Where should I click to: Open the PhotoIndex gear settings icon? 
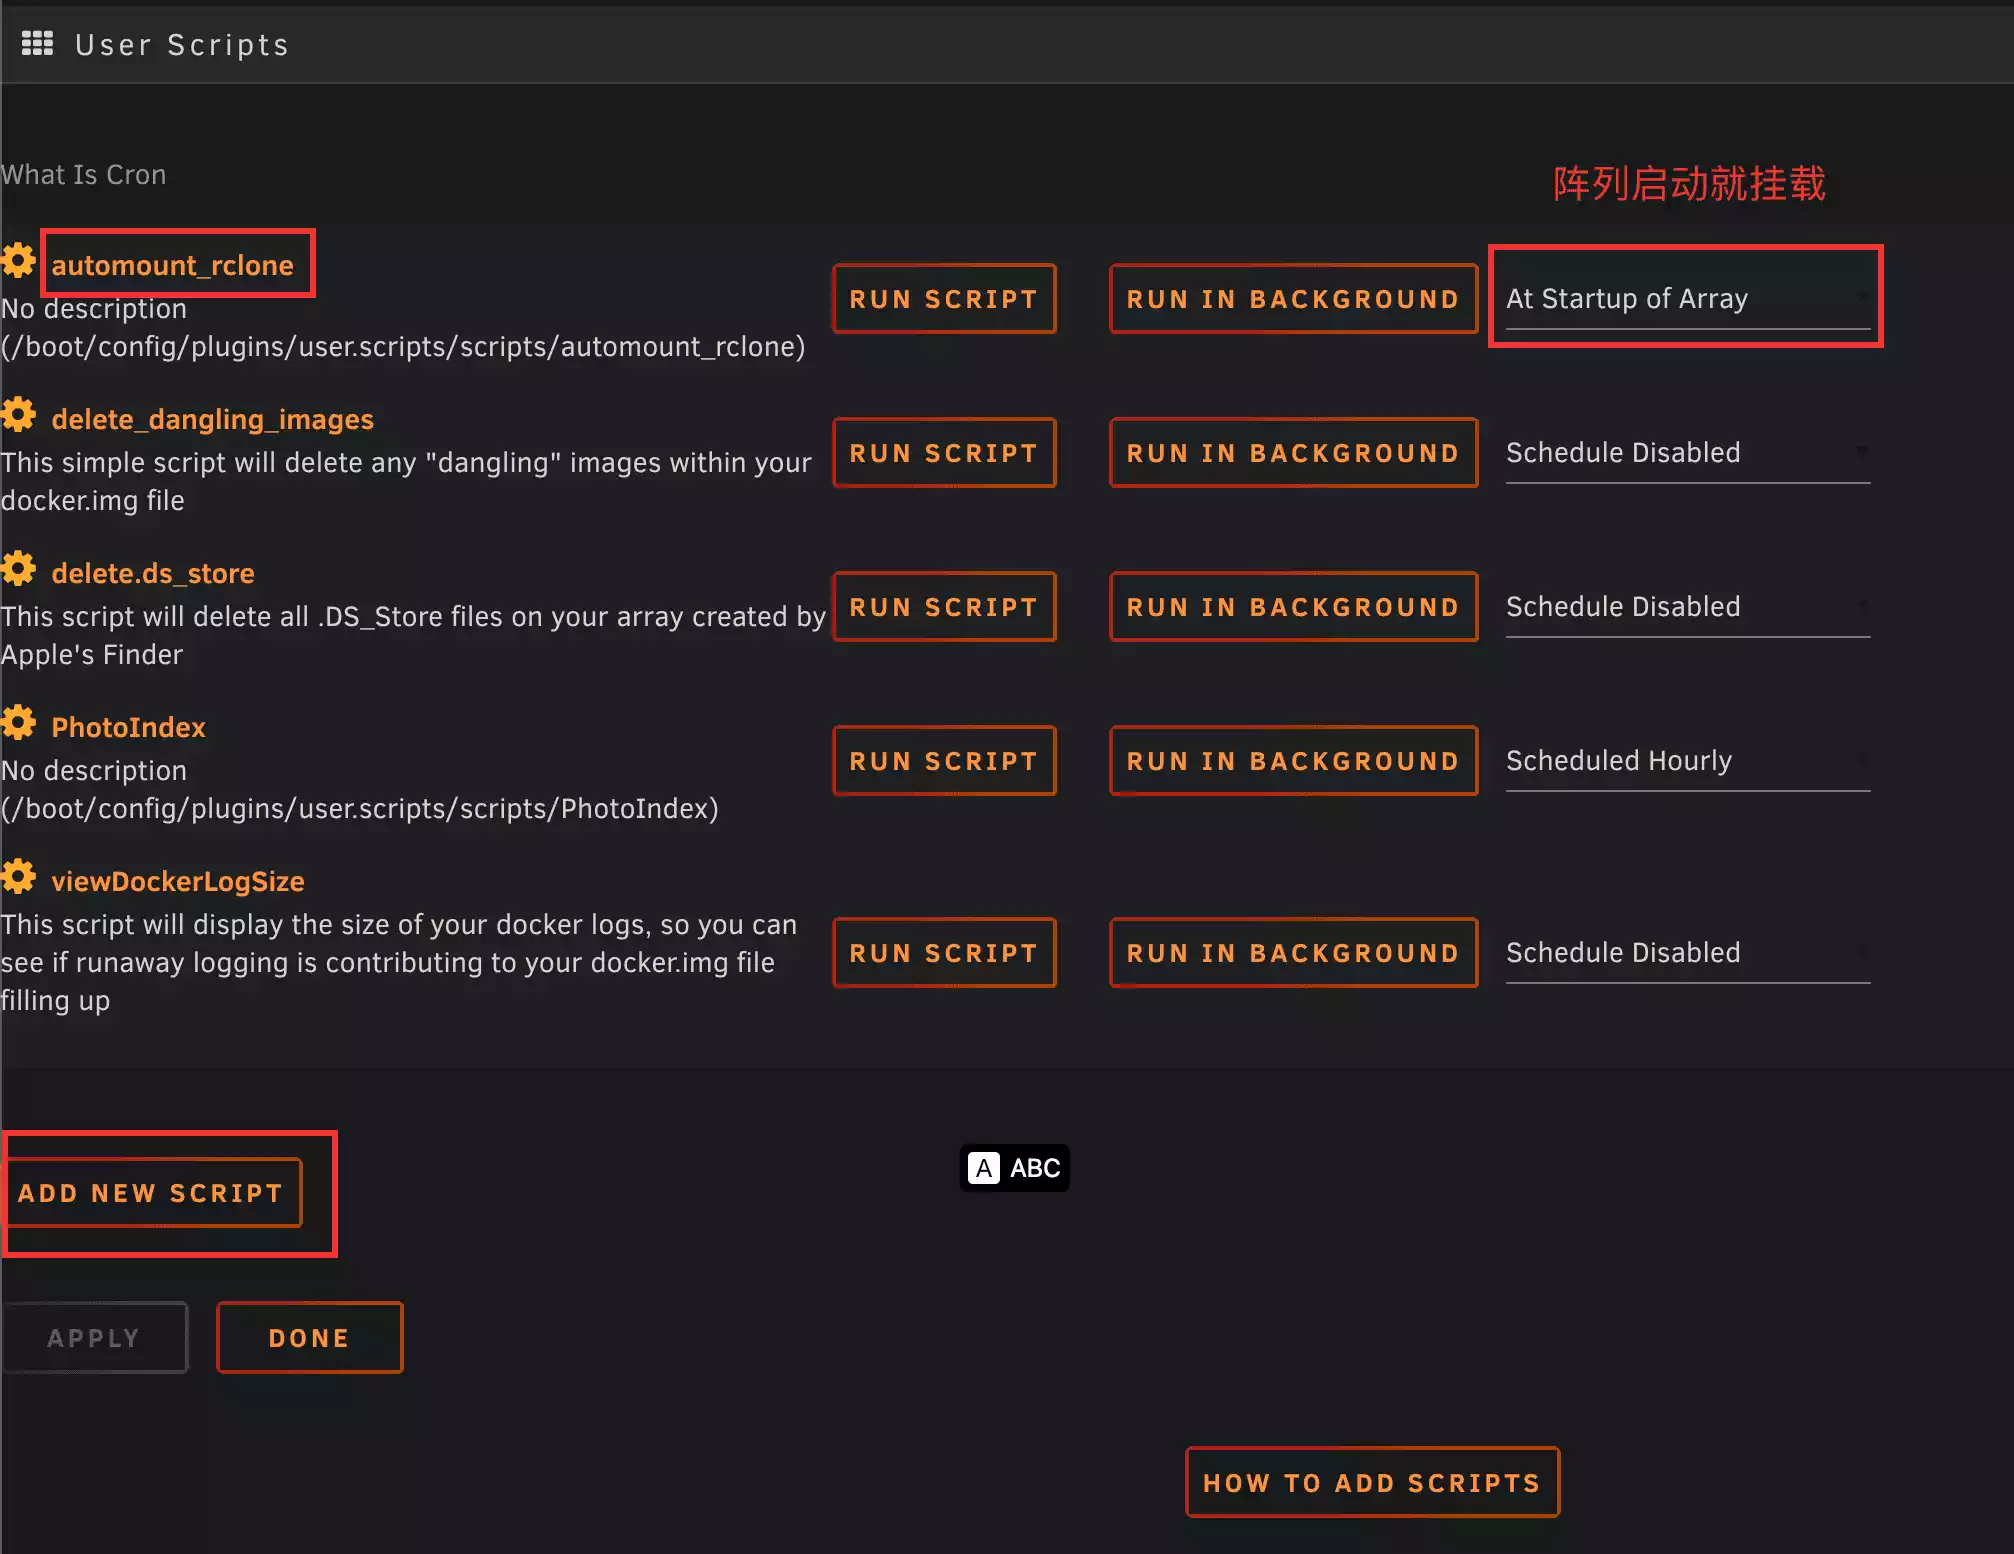[x=18, y=723]
